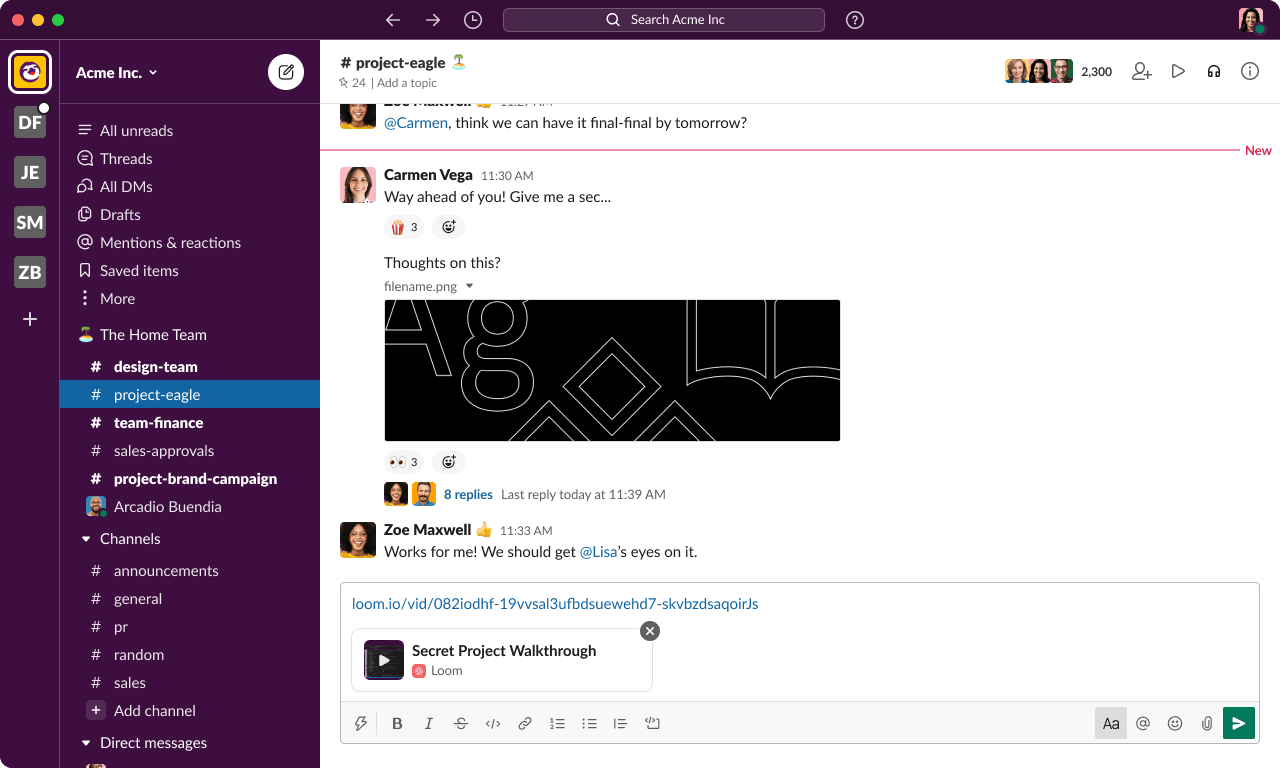This screenshot has width=1280, height=768.
Task: Click the add people icon
Action: pyautogui.click(x=1142, y=71)
